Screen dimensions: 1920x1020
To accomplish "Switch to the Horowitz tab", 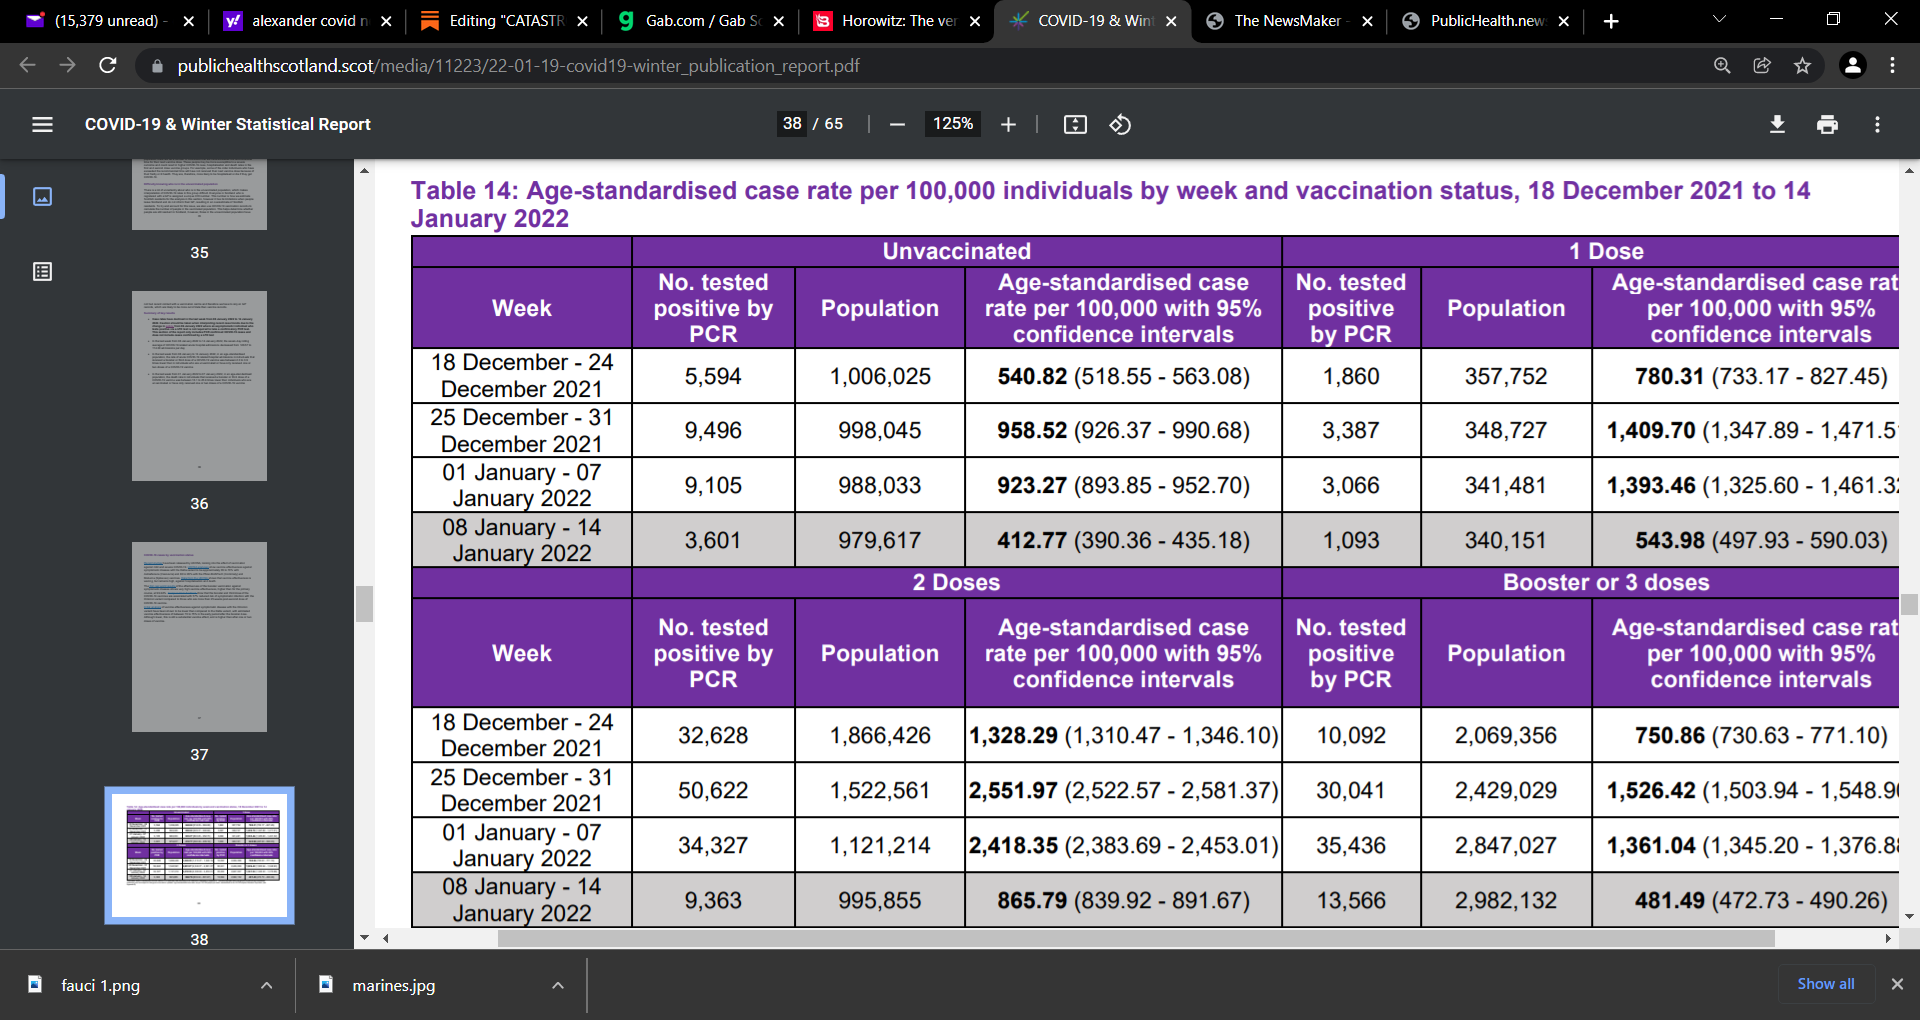I will pyautogui.click(x=897, y=21).
